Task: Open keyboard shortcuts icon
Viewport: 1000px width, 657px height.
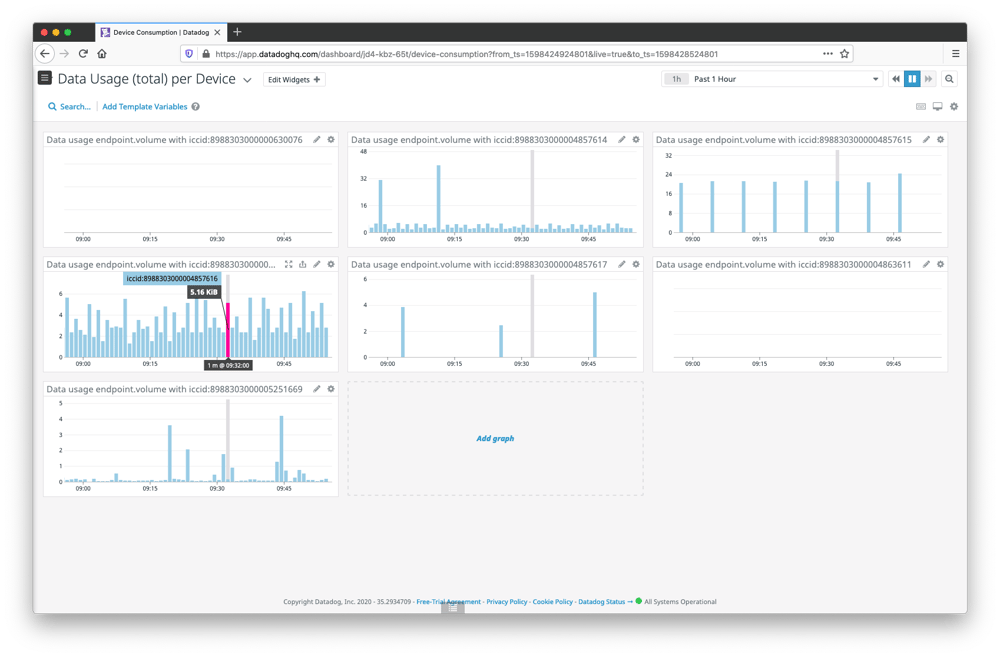Action: [921, 106]
